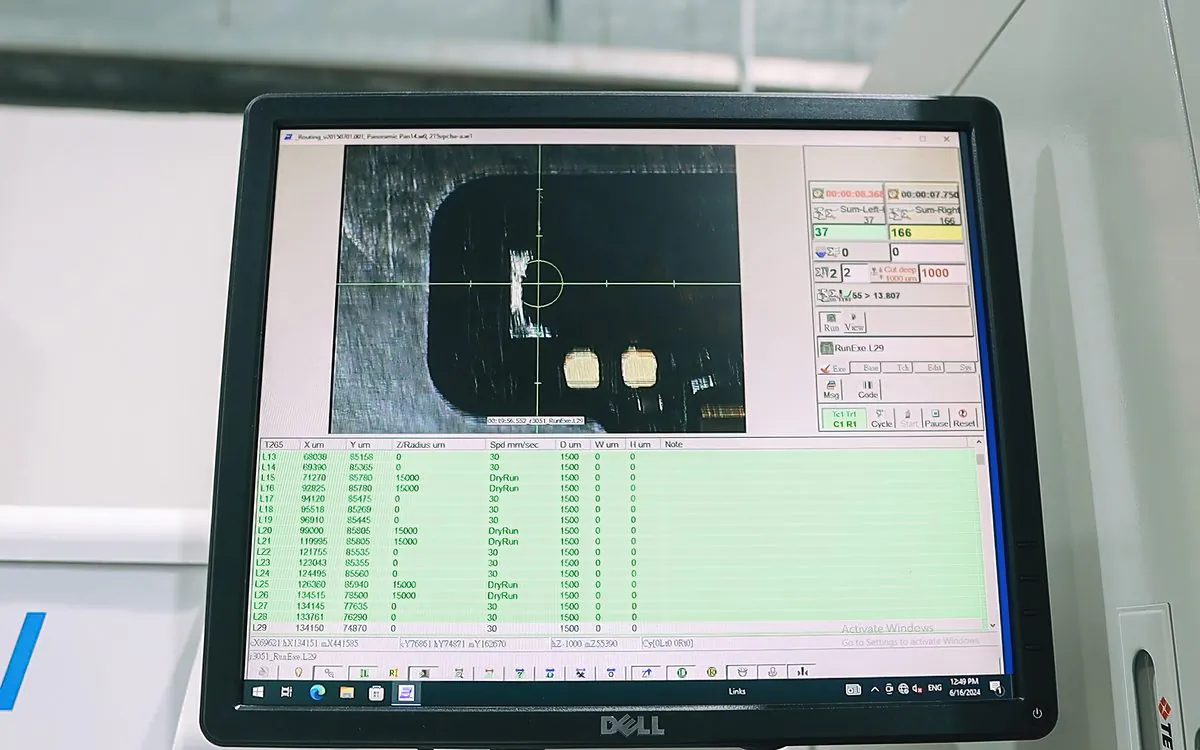This screenshot has width=1200, height=750.
Task: Click the X um column header
Action: click(322, 444)
